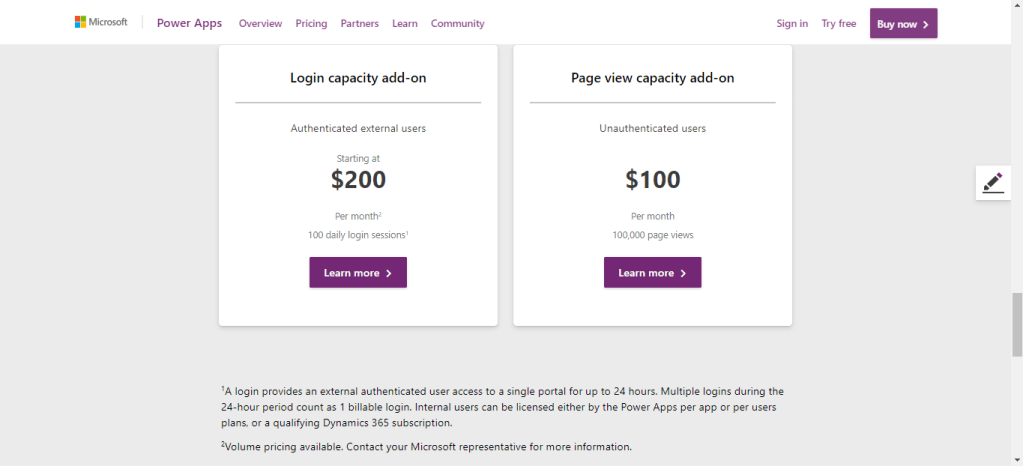This screenshot has height=466, width=1023.
Task: Click the pencil feedback icon
Action: (992, 182)
